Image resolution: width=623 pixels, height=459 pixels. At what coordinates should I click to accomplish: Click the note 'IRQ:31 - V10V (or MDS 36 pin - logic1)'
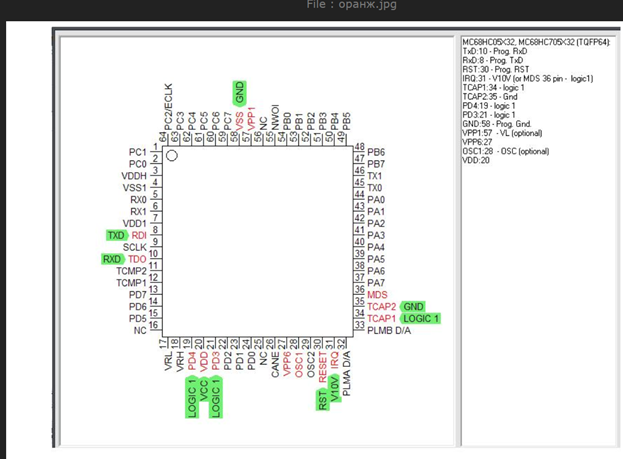[528, 78]
